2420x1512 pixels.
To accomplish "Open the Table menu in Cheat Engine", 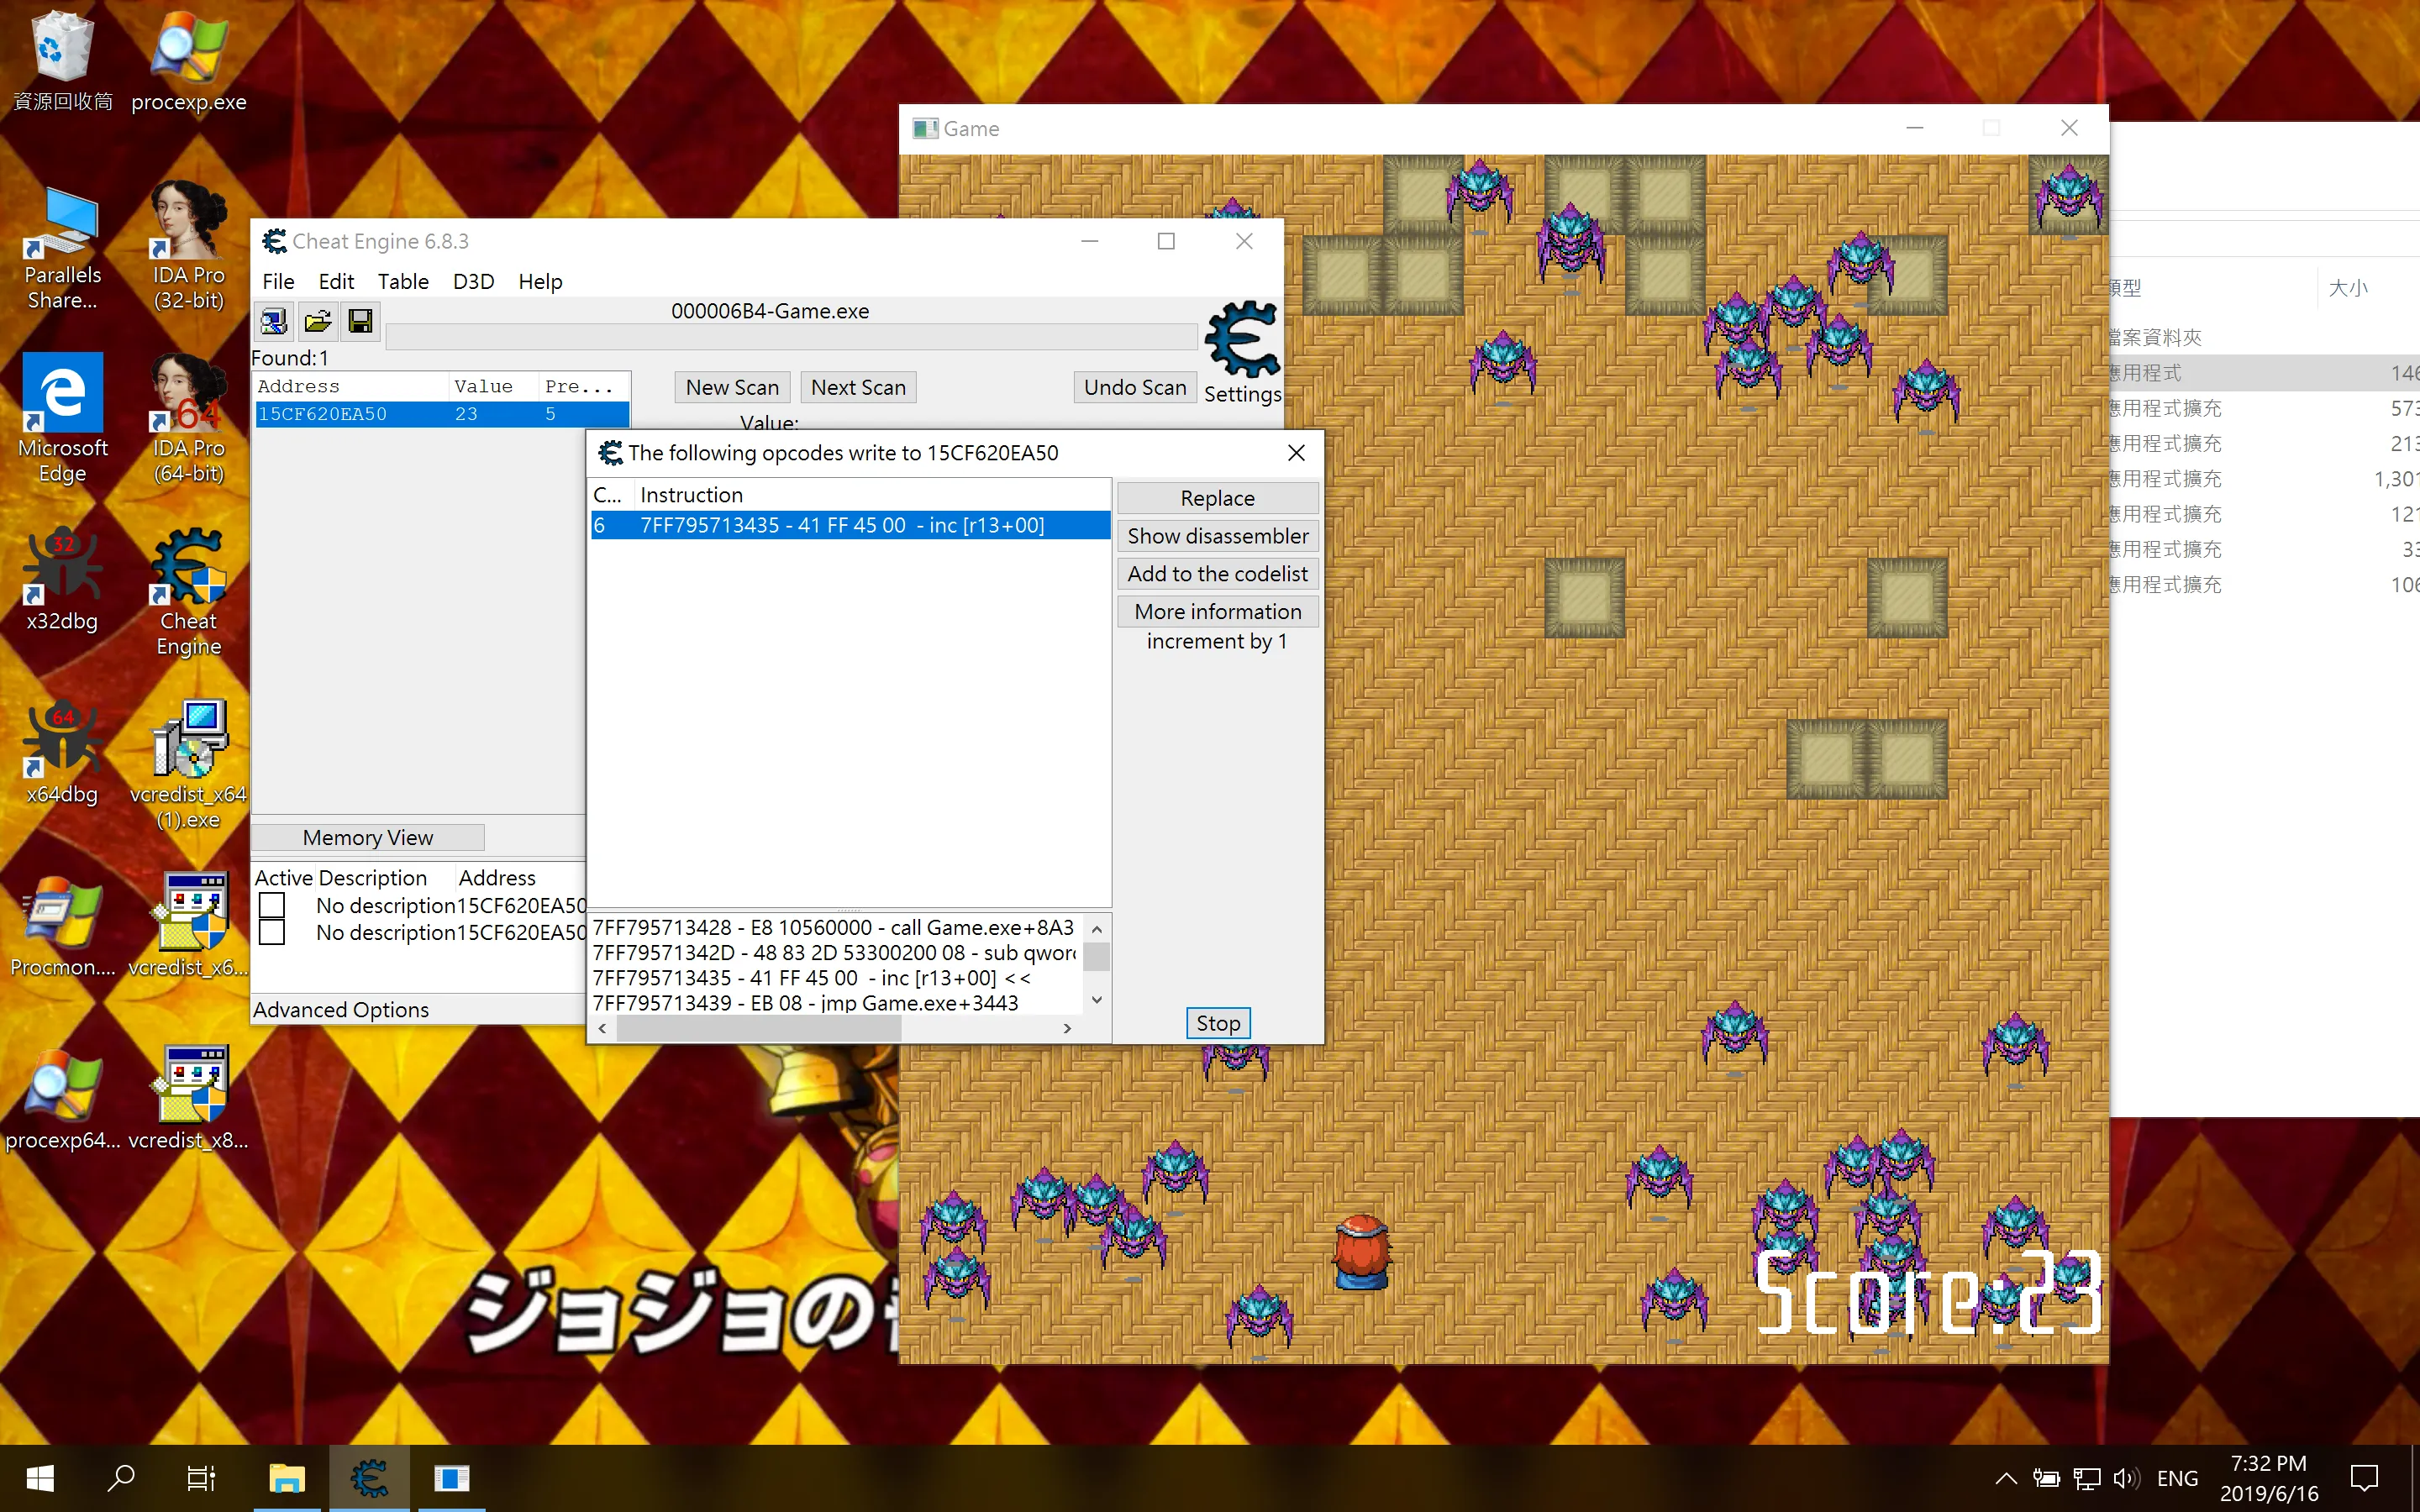I will point(403,282).
